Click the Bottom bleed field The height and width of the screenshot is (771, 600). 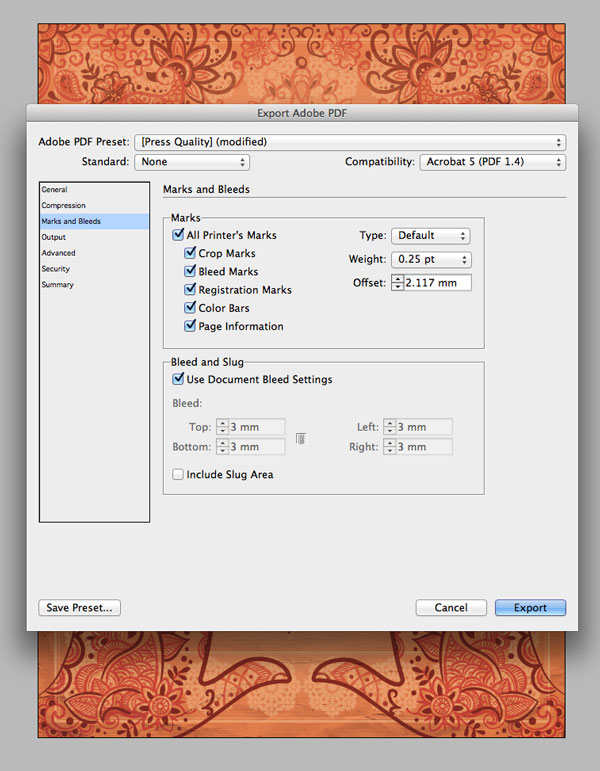257,446
